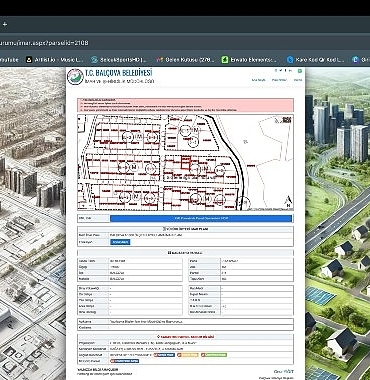370x380 pixels.
Task: Click the T.C. Balçova Belediyesi header title
Action: 118,73
